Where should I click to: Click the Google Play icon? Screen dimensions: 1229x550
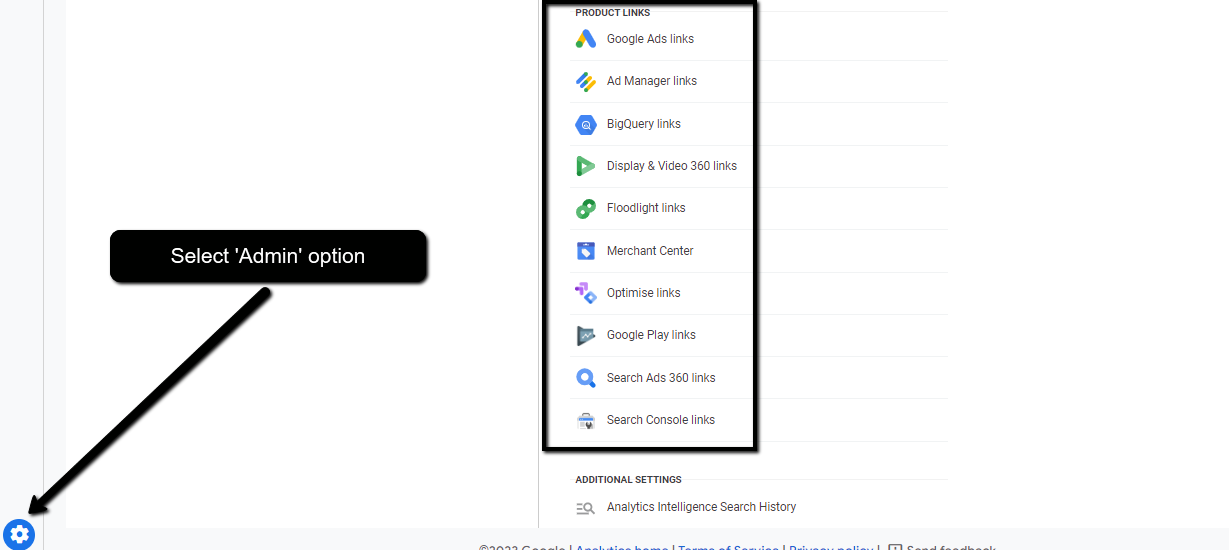click(586, 336)
